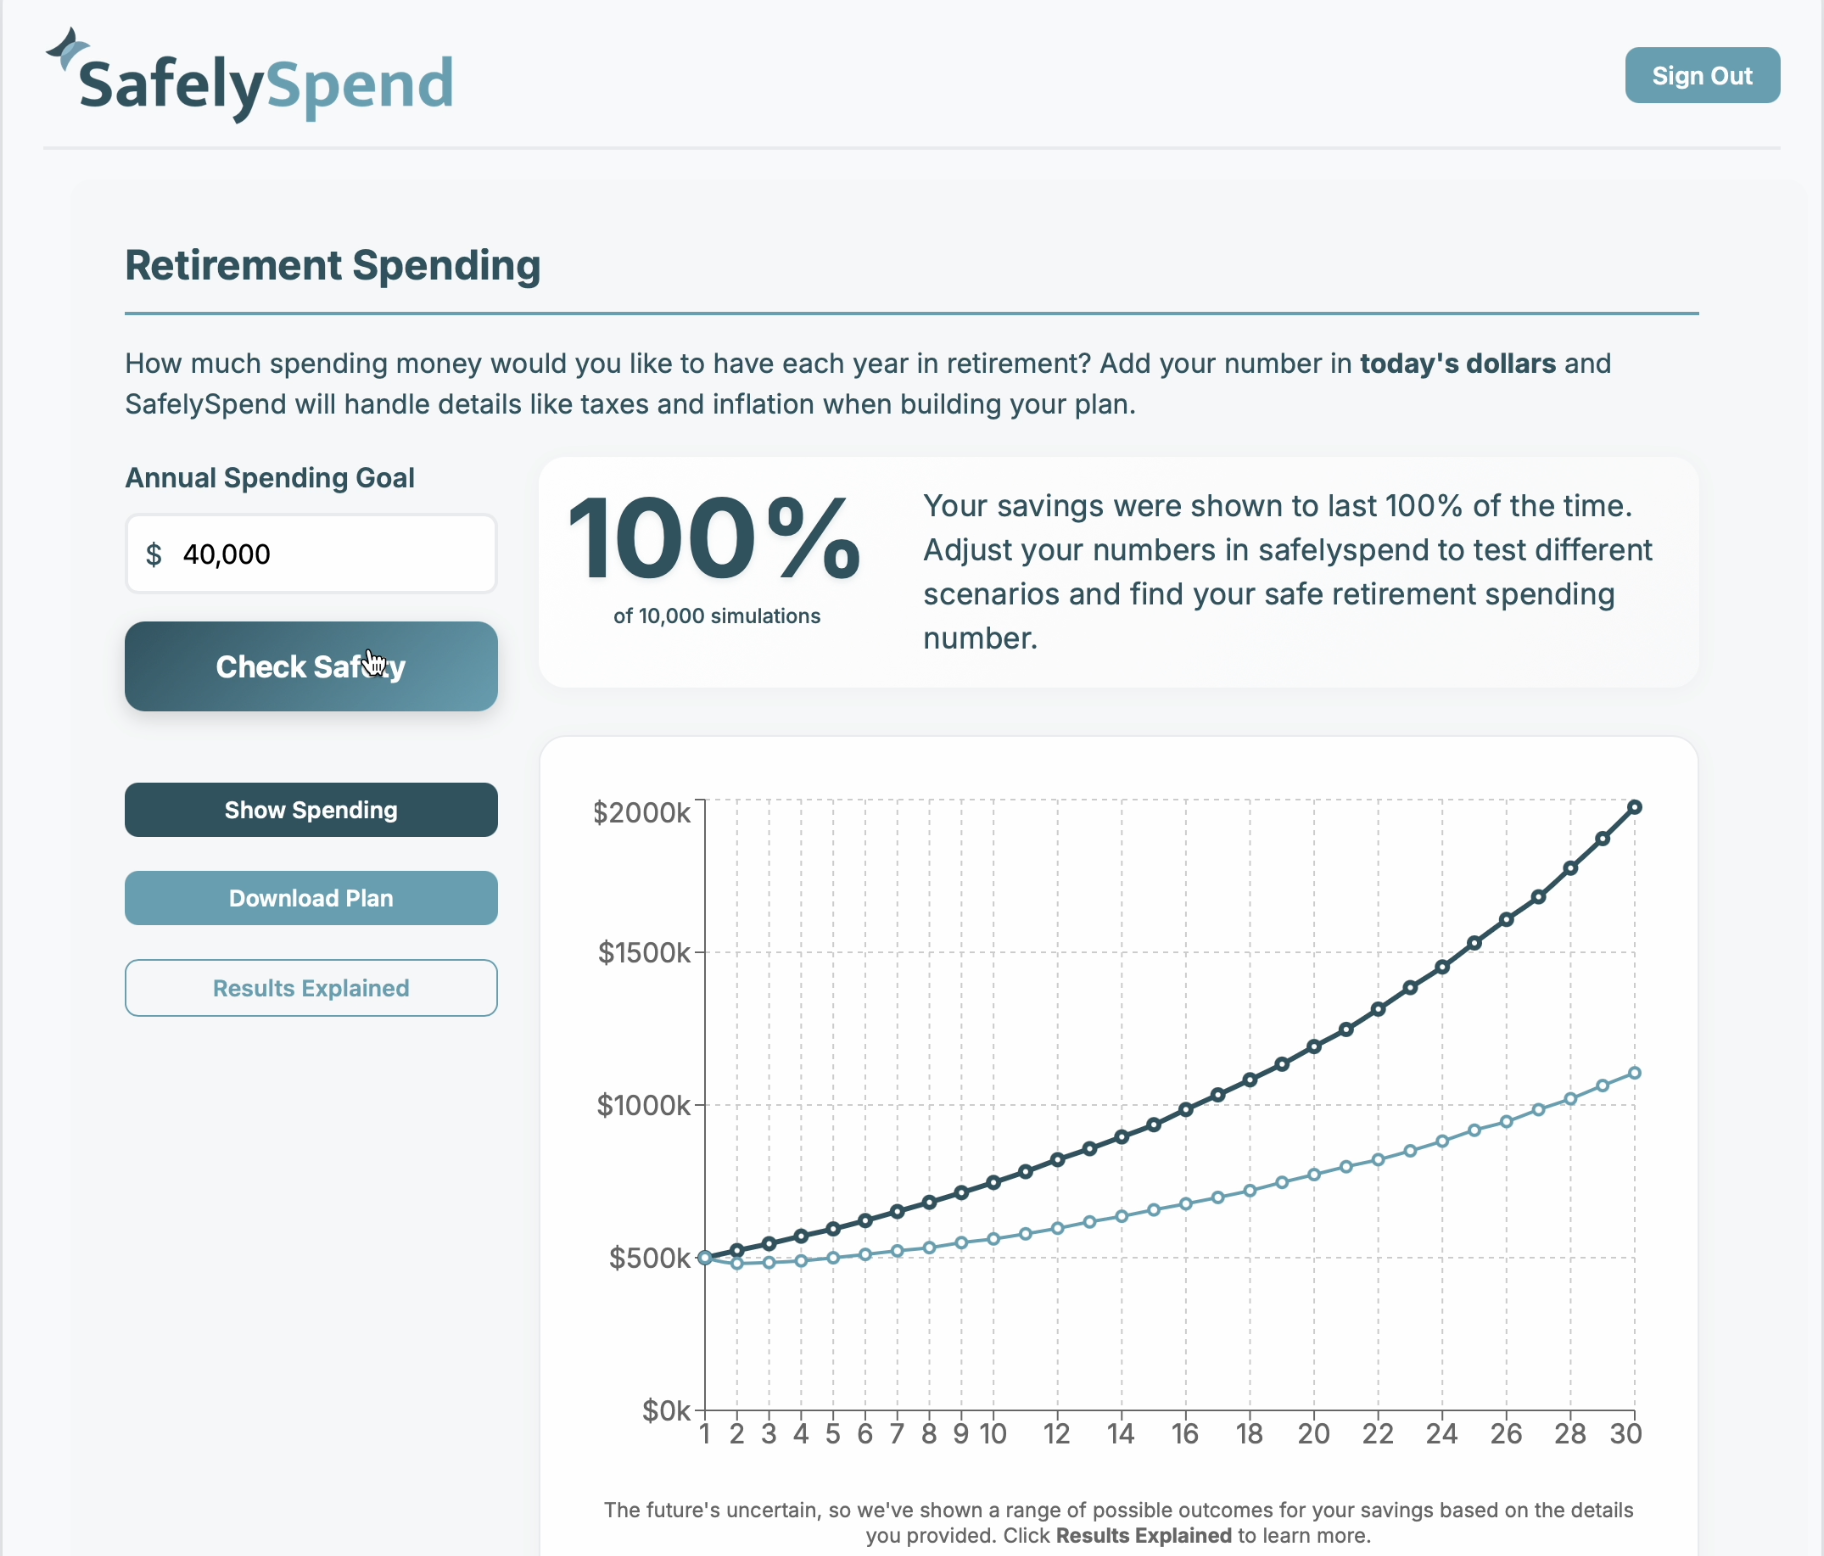Click the 'of 10,000 simulations' caption text

(715, 616)
